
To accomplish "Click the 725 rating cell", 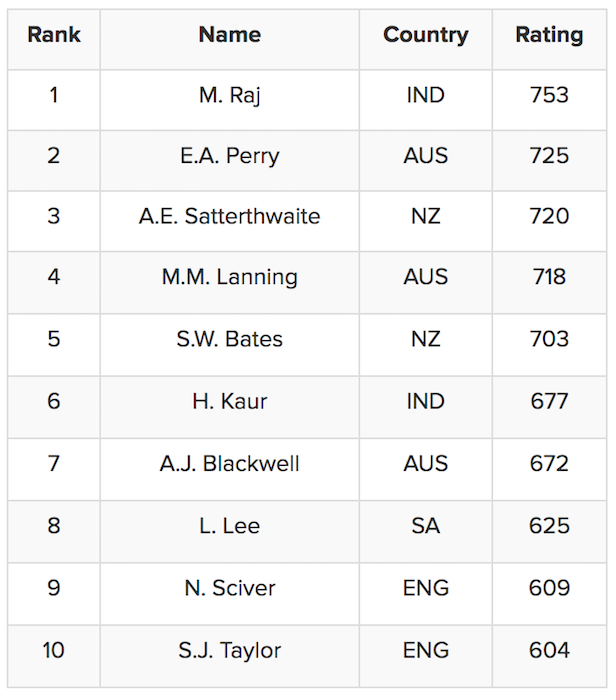I will coord(549,156).
